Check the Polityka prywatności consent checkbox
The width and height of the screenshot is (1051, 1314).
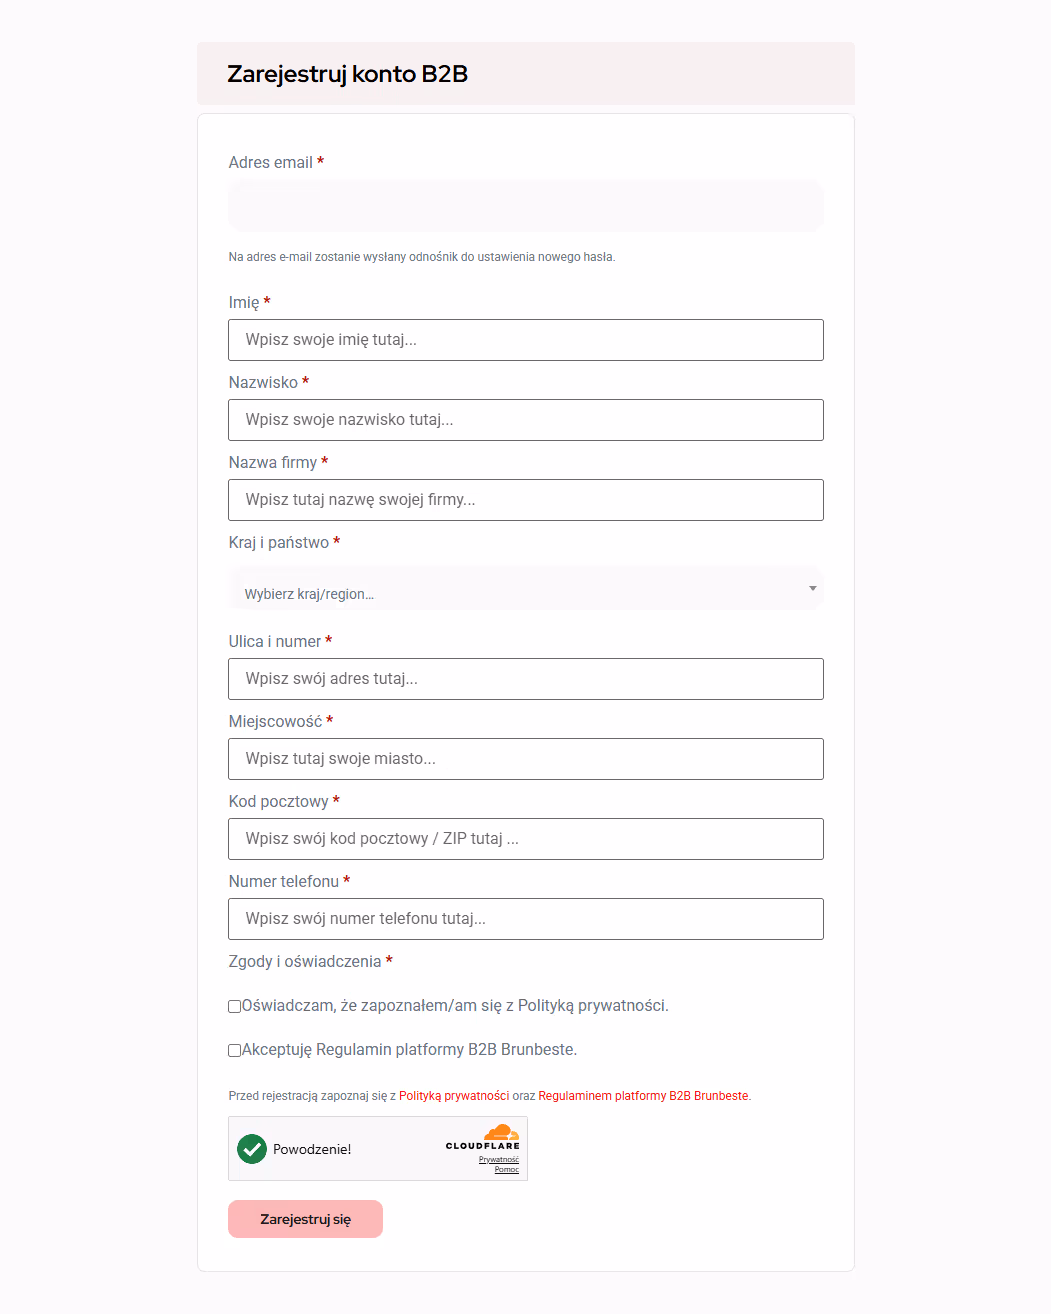pos(235,1007)
